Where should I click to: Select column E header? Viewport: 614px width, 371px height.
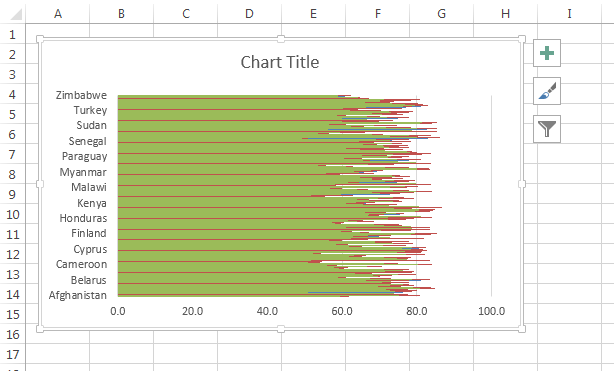[x=313, y=14]
